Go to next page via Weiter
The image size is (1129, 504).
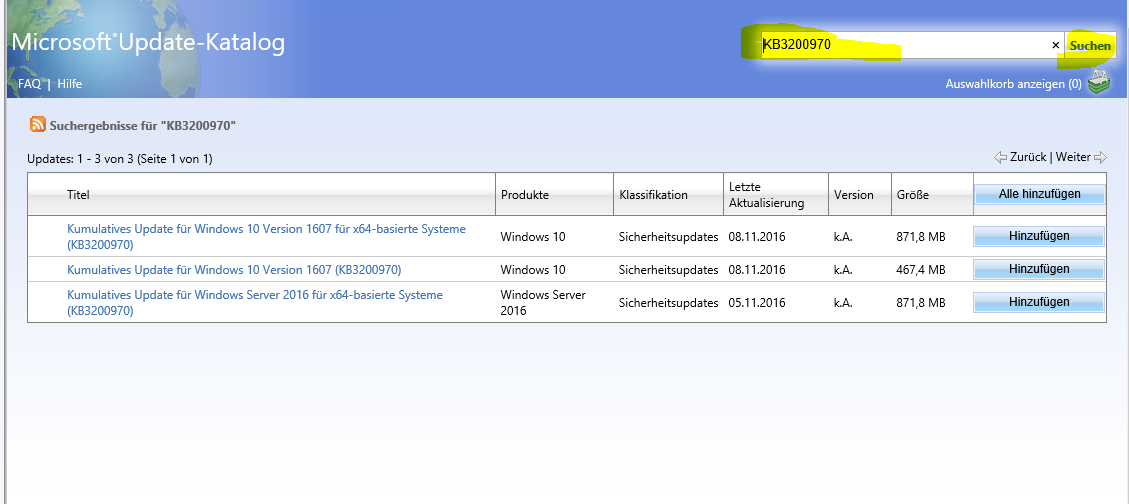1073,157
